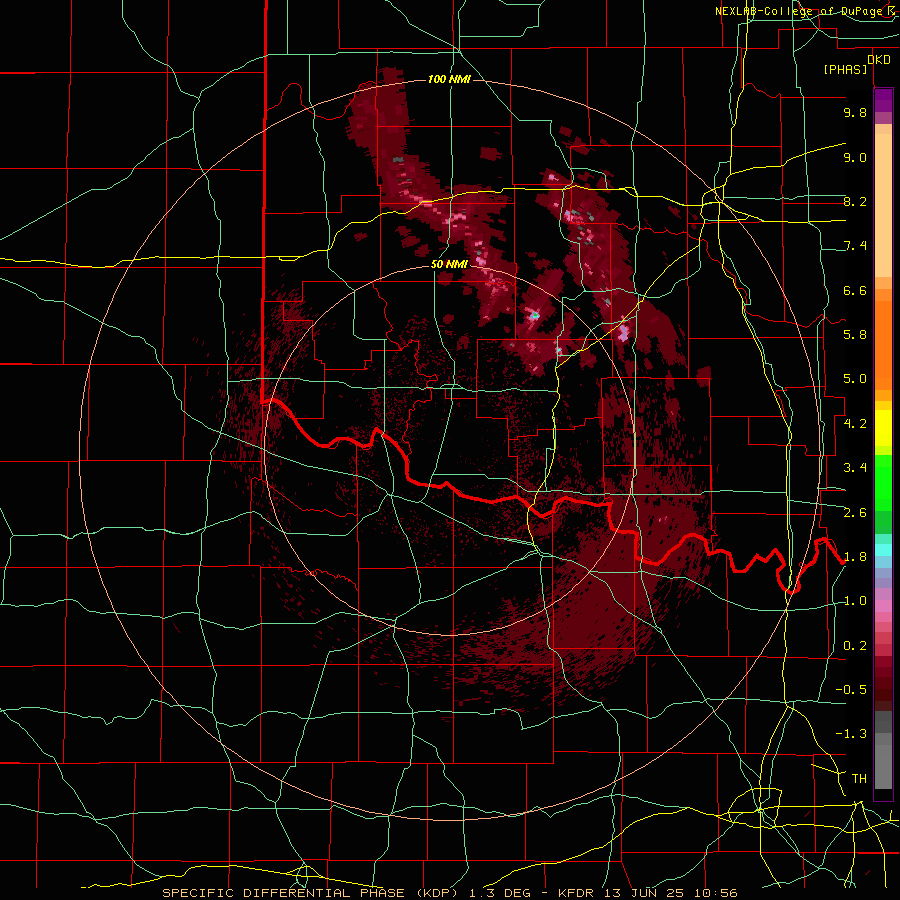This screenshot has height=900, width=900.
Task: Click the 3.4 scale value
Action: pos(855,468)
